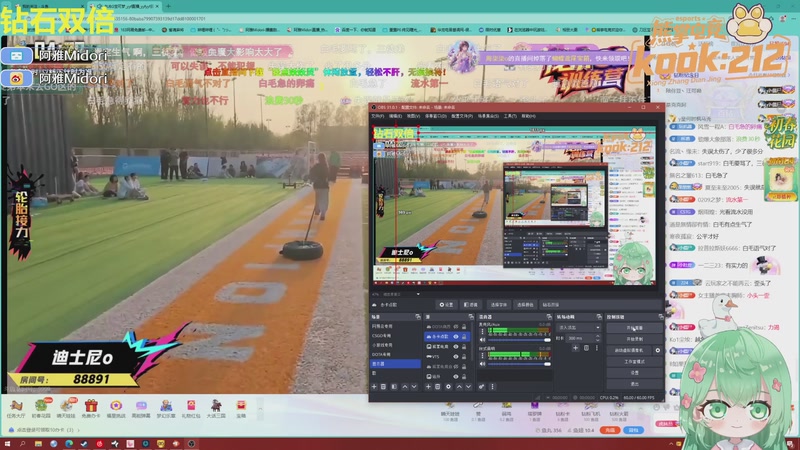
Task: Open OBS Tools menu
Action: coord(510,116)
